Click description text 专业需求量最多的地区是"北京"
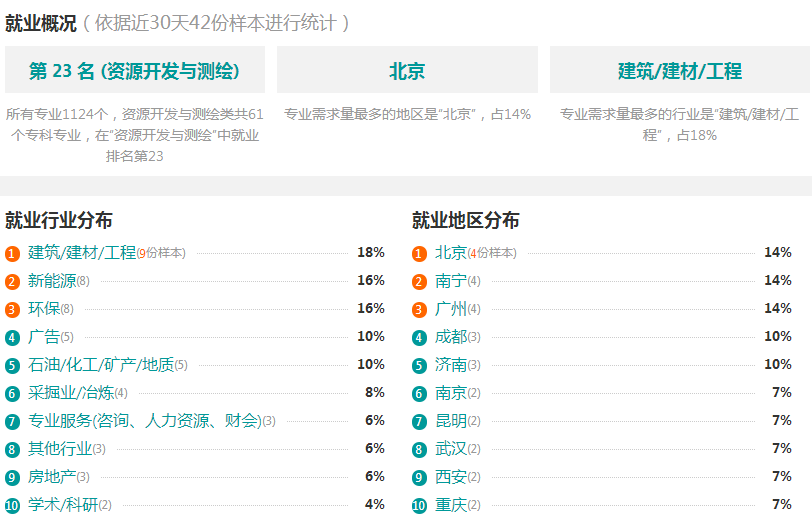The width and height of the screenshot is (812, 527). click(407, 114)
